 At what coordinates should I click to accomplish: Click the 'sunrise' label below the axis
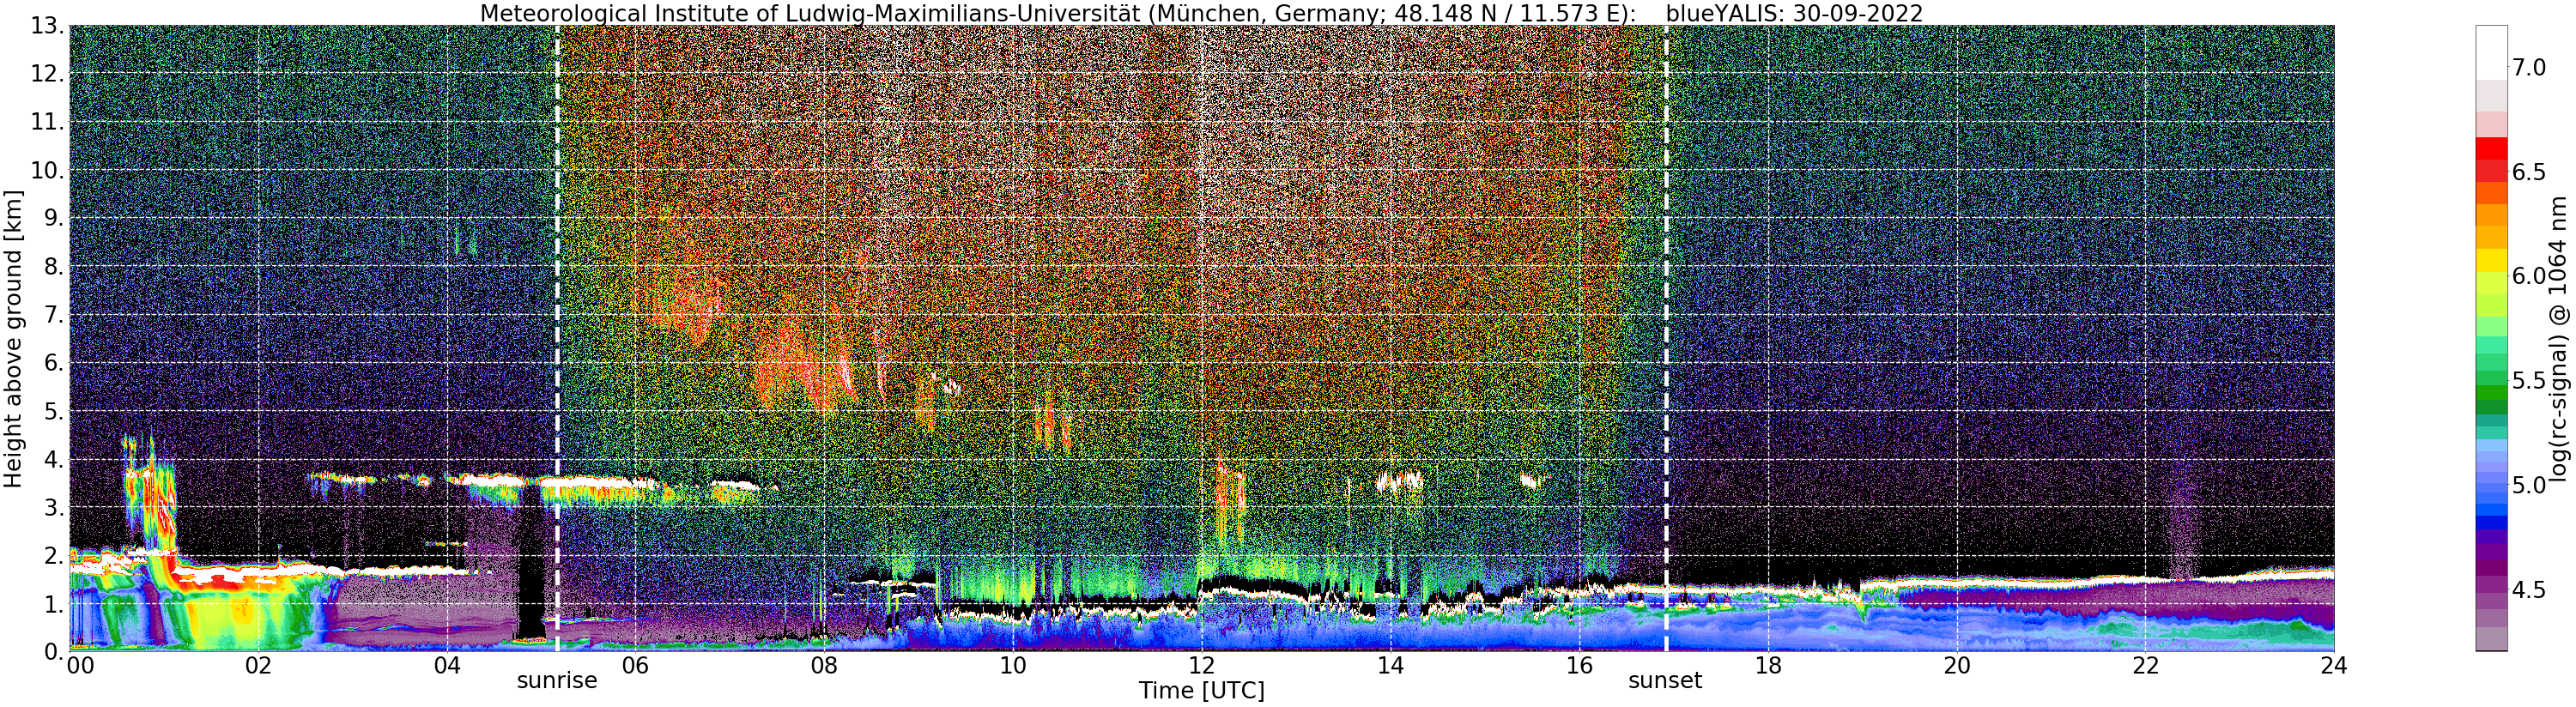(x=556, y=681)
